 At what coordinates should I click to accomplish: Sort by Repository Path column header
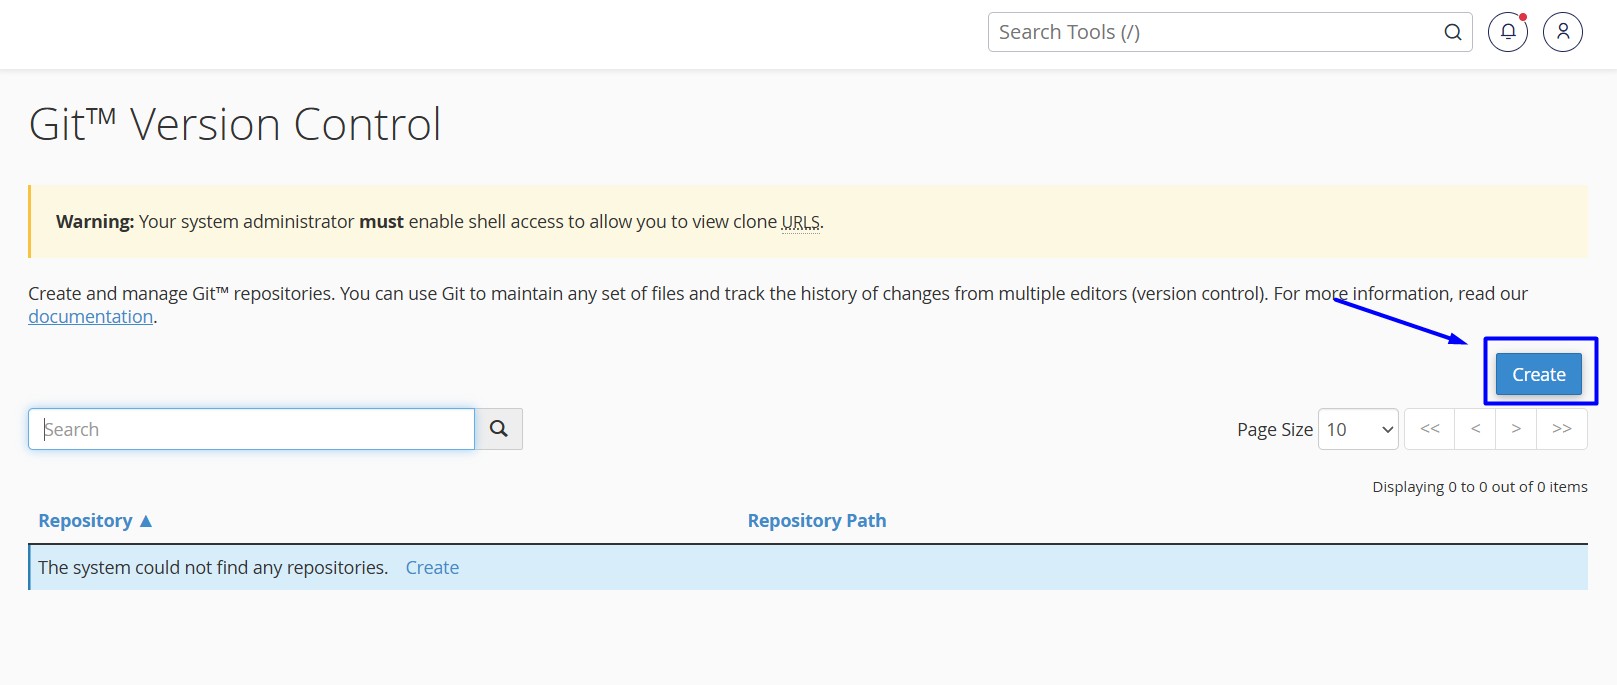[x=817, y=520]
